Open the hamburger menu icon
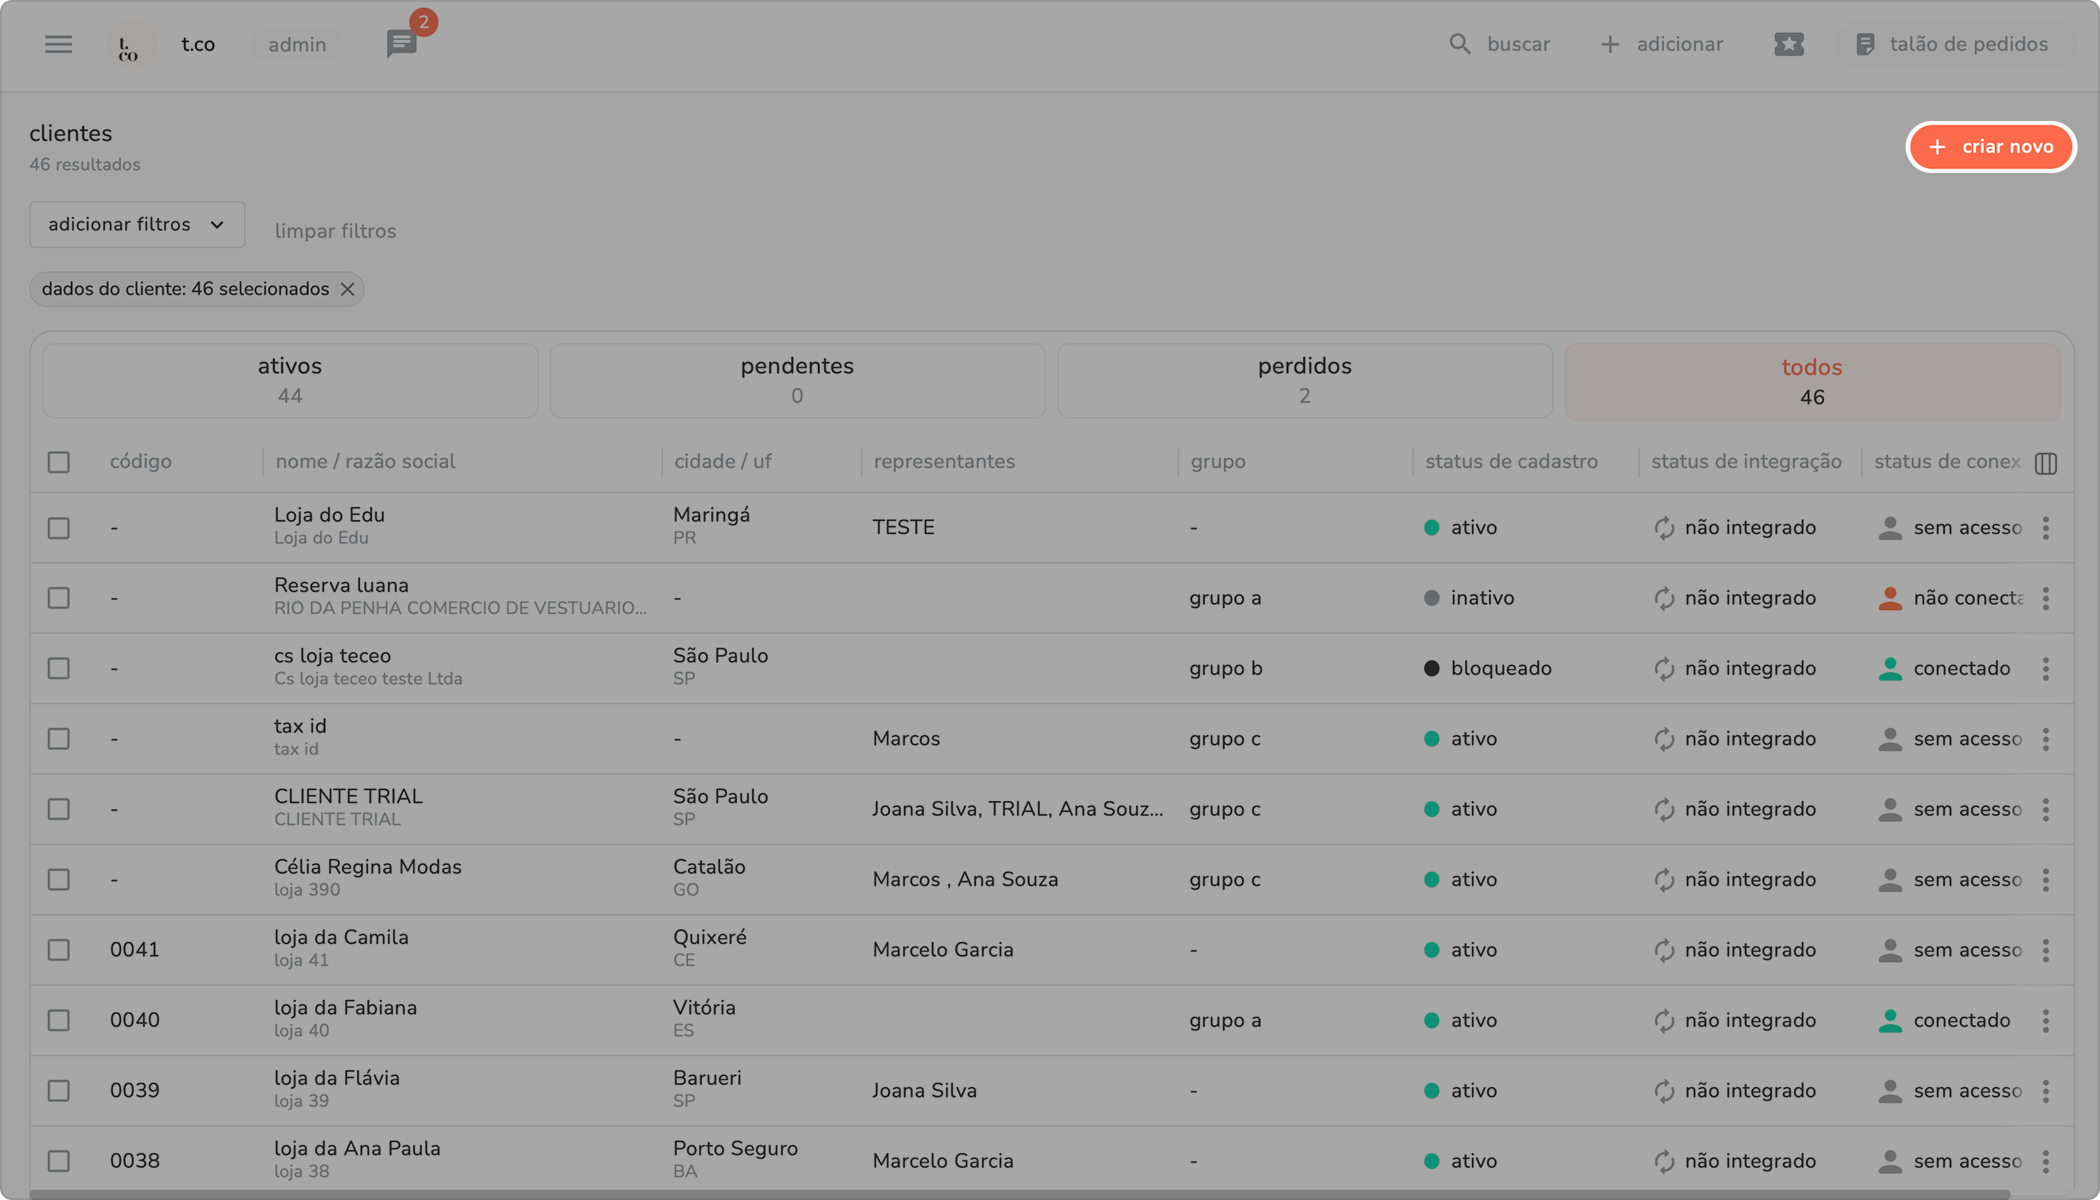The height and width of the screenshot is (1200, 2100). coord(58,44)
